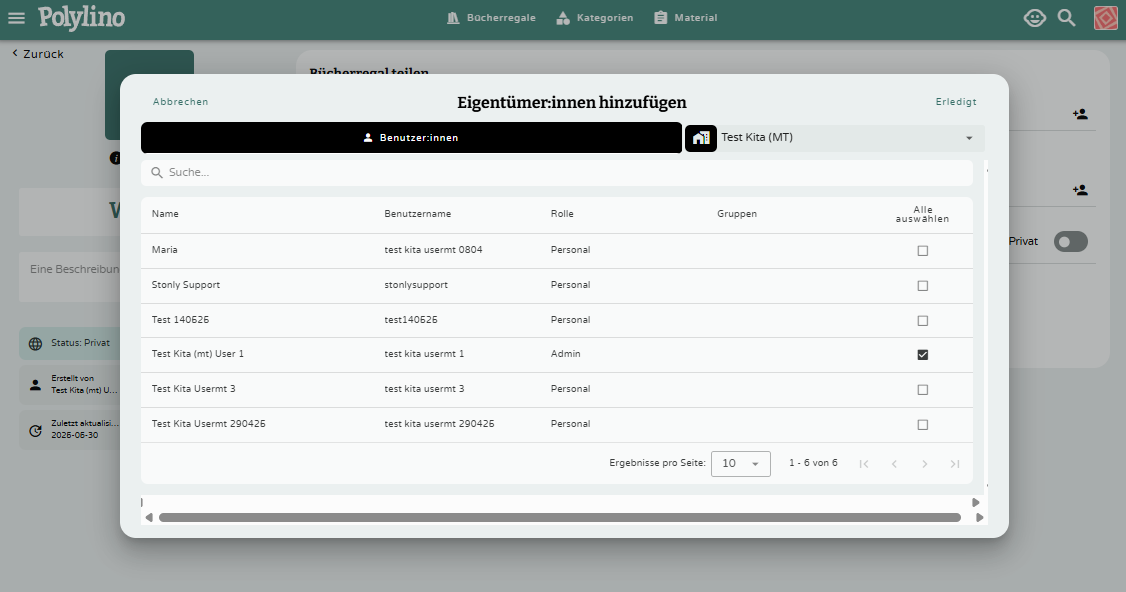Click the person icon beside Erstellt von
The width and height of the screenshot is (1126, 592).
(x=35, y=385)
